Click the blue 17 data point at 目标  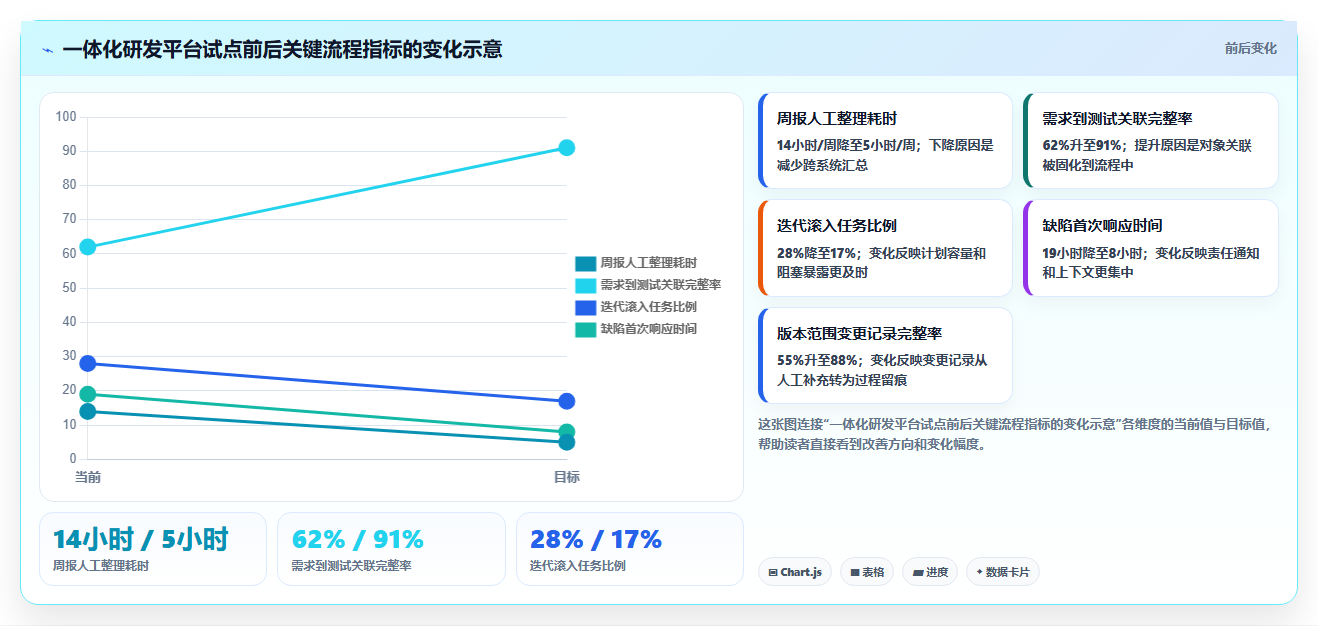[x=566, y=401]
